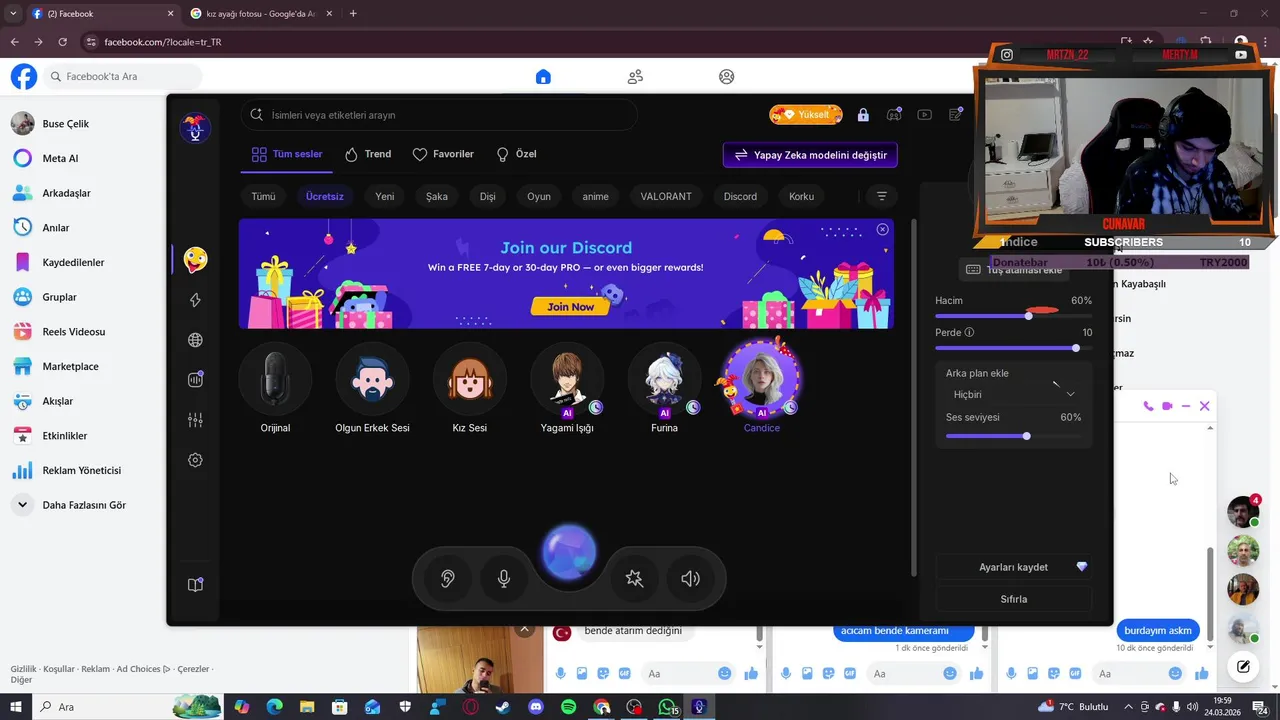Open the category filter list icon

coord(881,196)
